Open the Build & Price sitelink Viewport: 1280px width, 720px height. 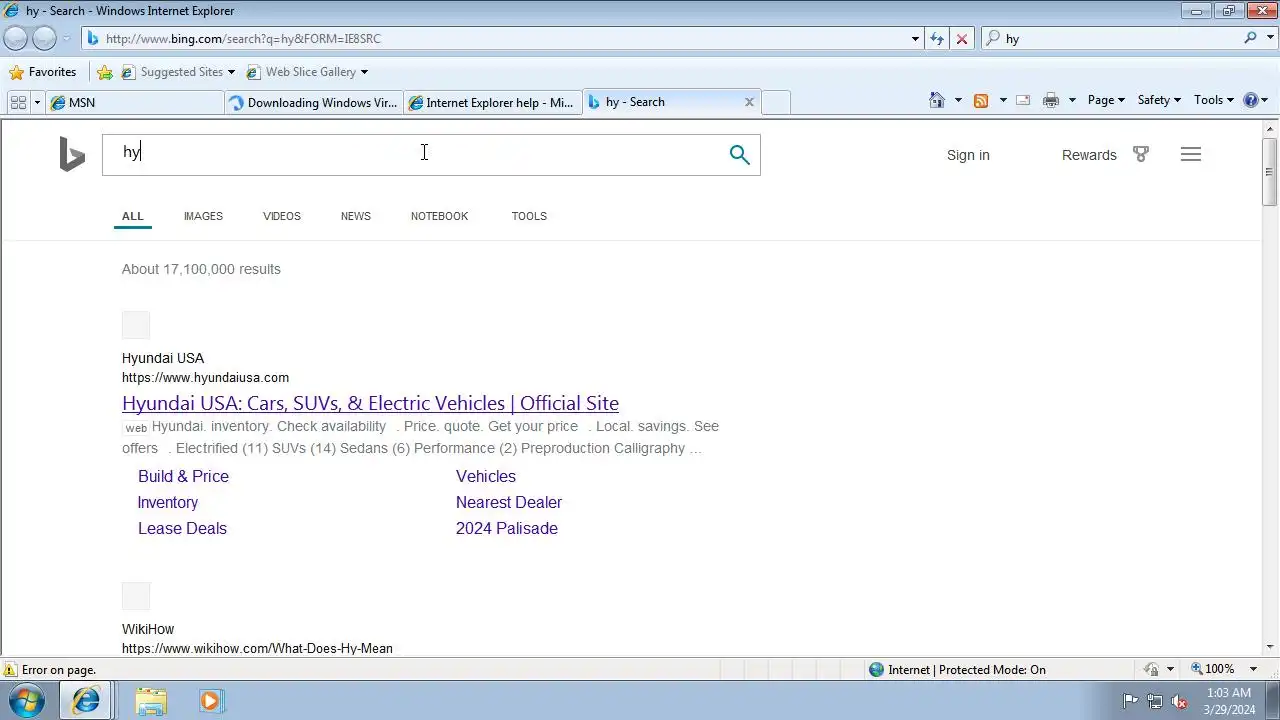[183, 476]
